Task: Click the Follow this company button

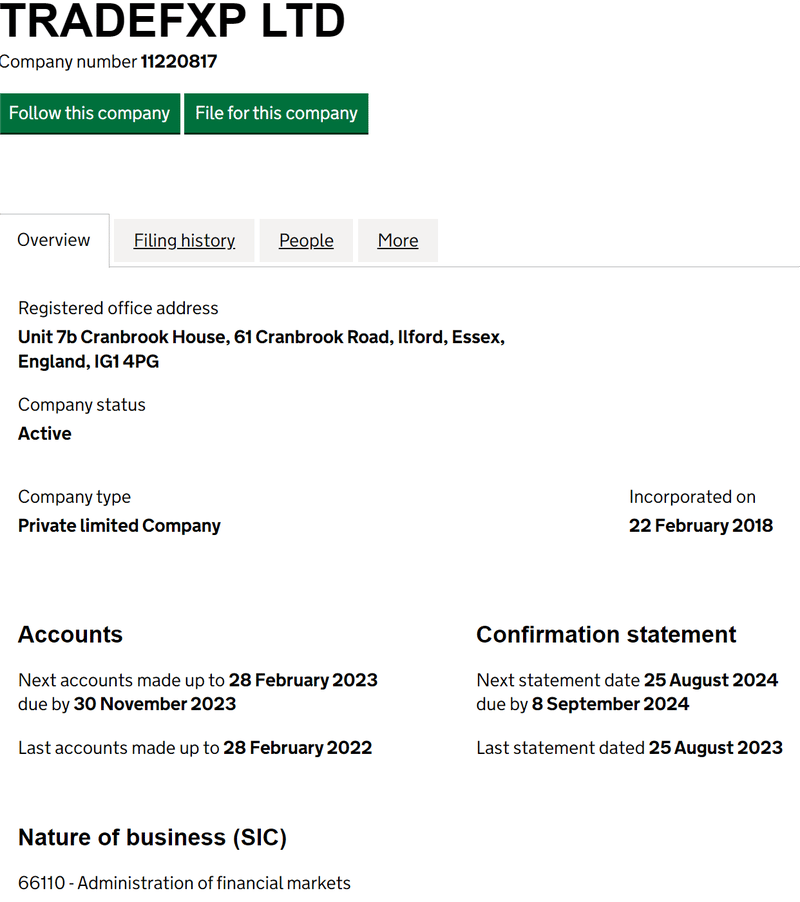Action: [90, 113]
